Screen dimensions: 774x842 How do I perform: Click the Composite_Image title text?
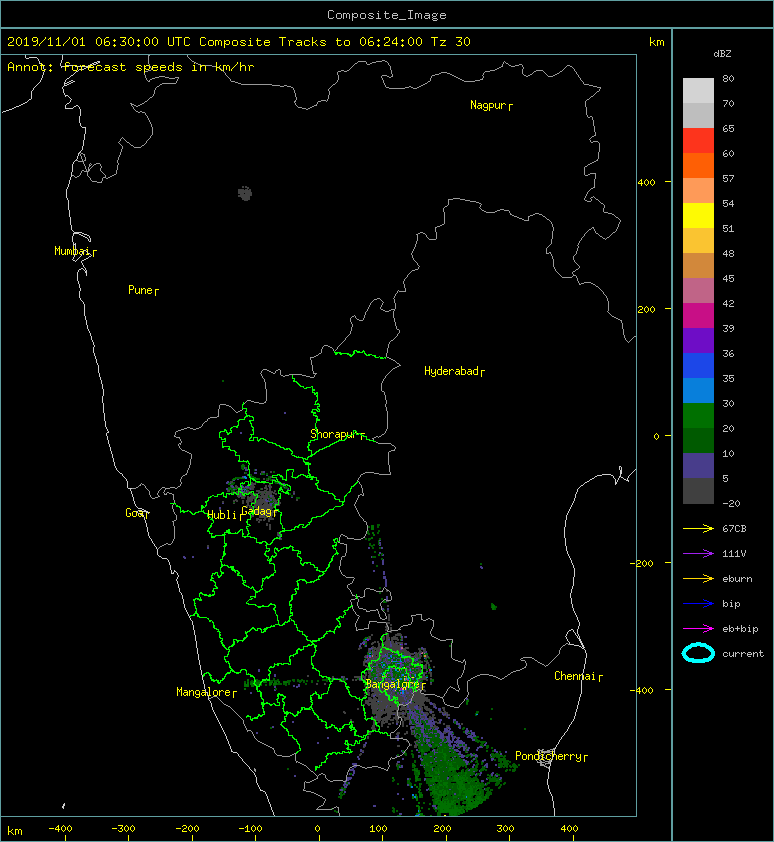[387, 15]
